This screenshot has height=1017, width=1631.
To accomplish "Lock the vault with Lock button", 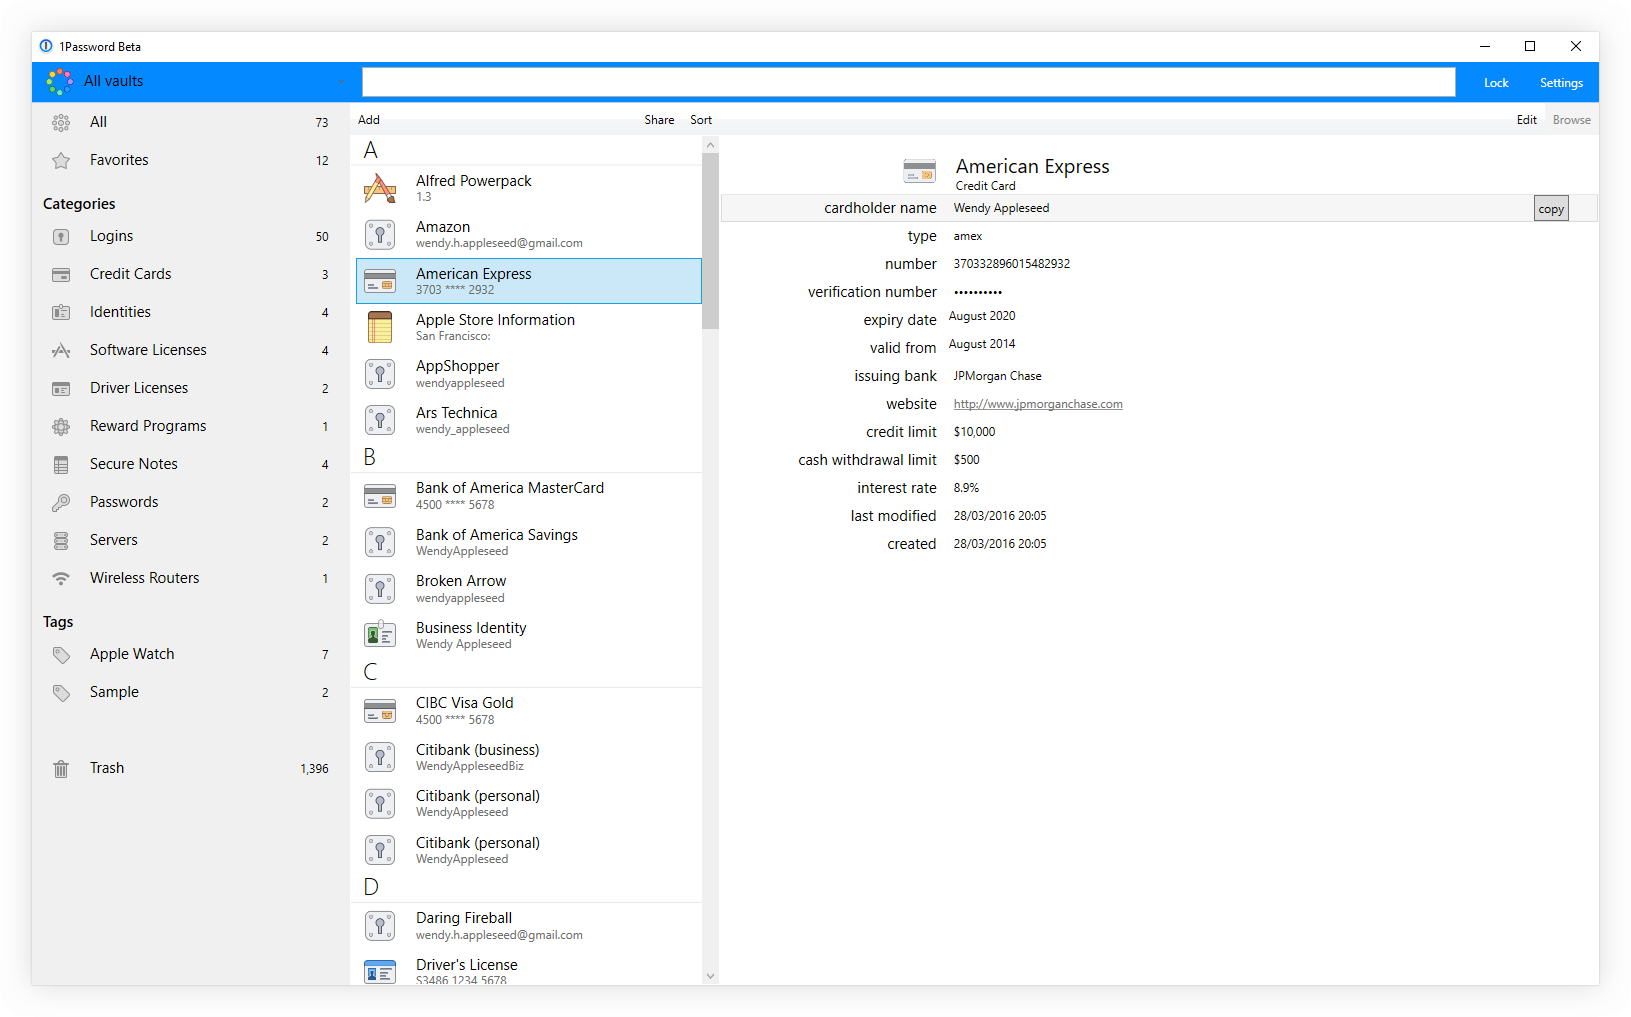I will [x=1496, y=83].
